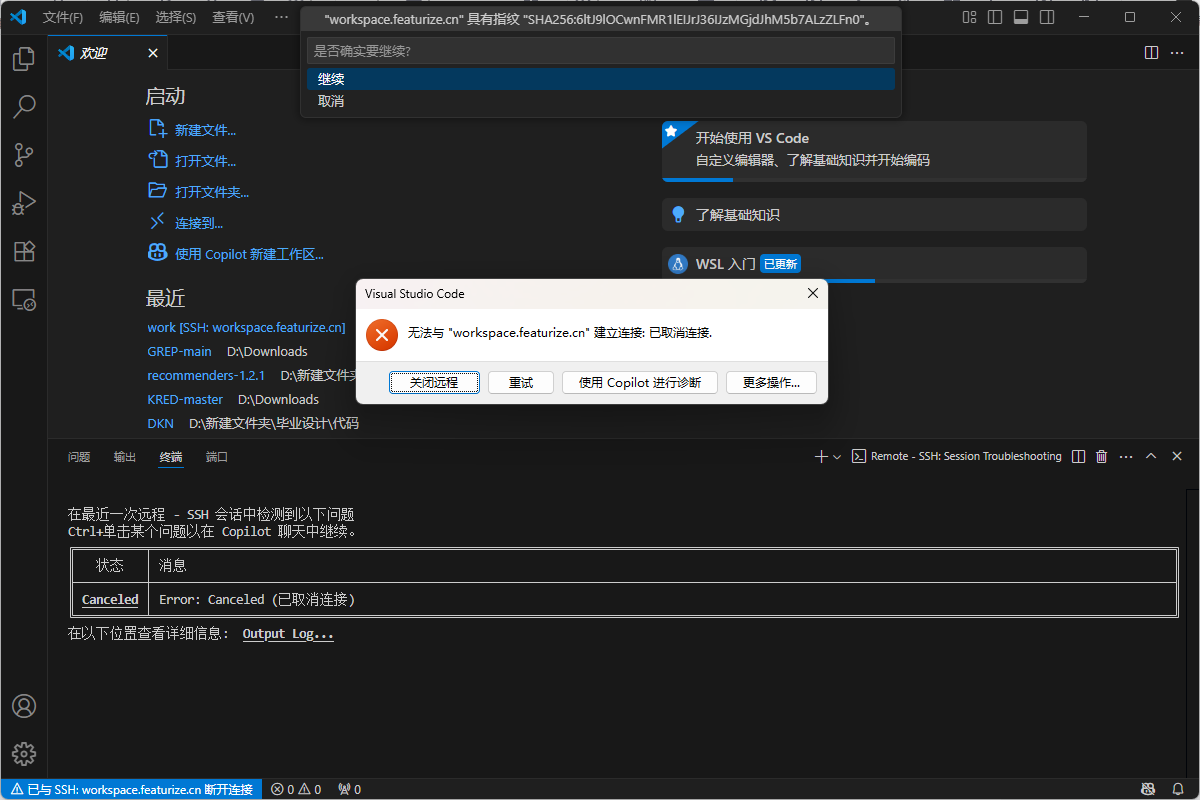Viewport: 1200px width, 800px height.
Task: Close the 欢迎 tab
Action: click(153, 53)
